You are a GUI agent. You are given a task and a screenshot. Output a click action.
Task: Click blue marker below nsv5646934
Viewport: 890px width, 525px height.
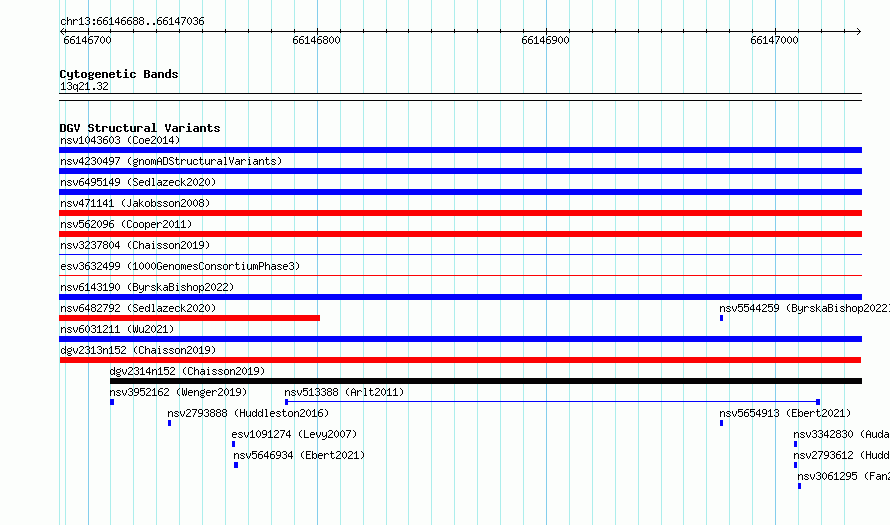pos(236,465)
